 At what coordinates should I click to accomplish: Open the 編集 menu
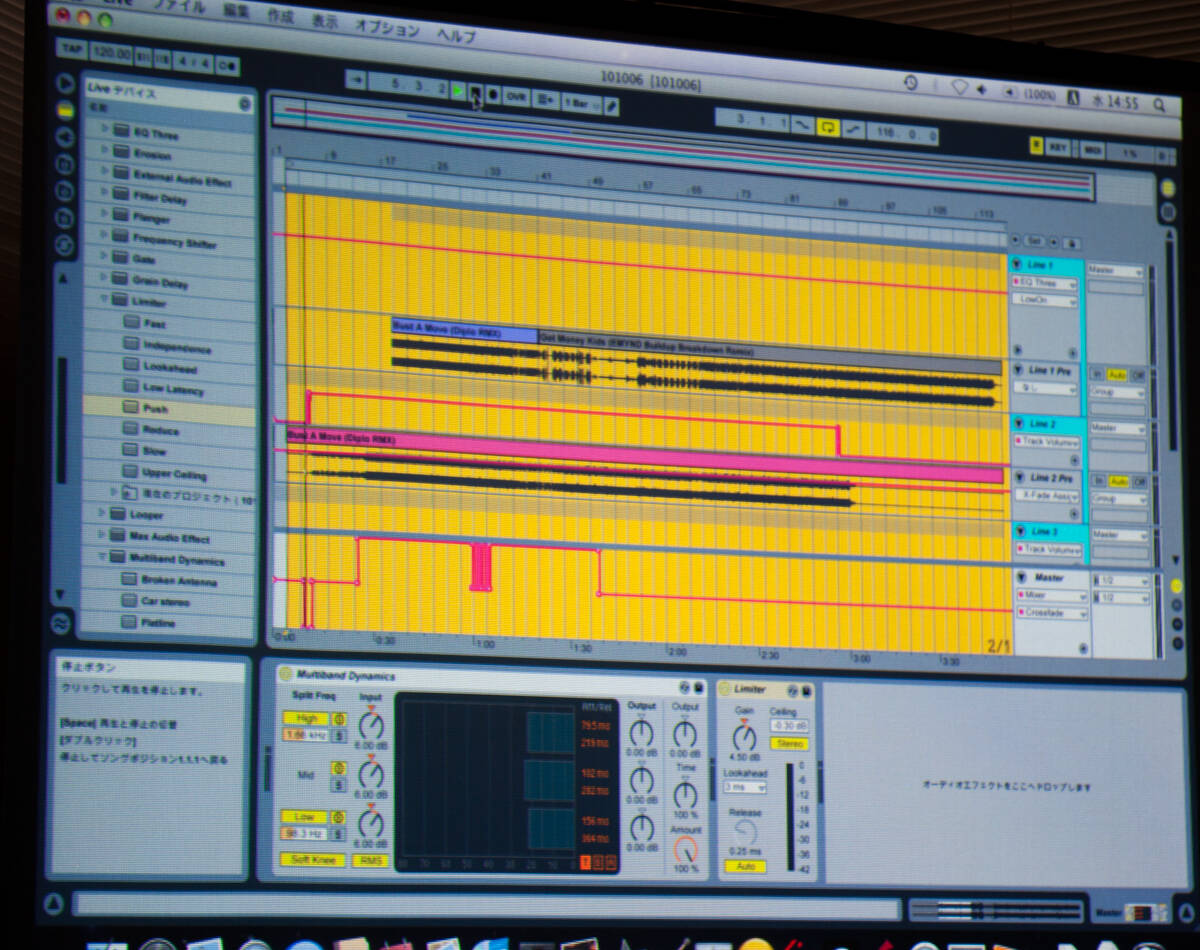pyautogui.click(x=237, y=10)
